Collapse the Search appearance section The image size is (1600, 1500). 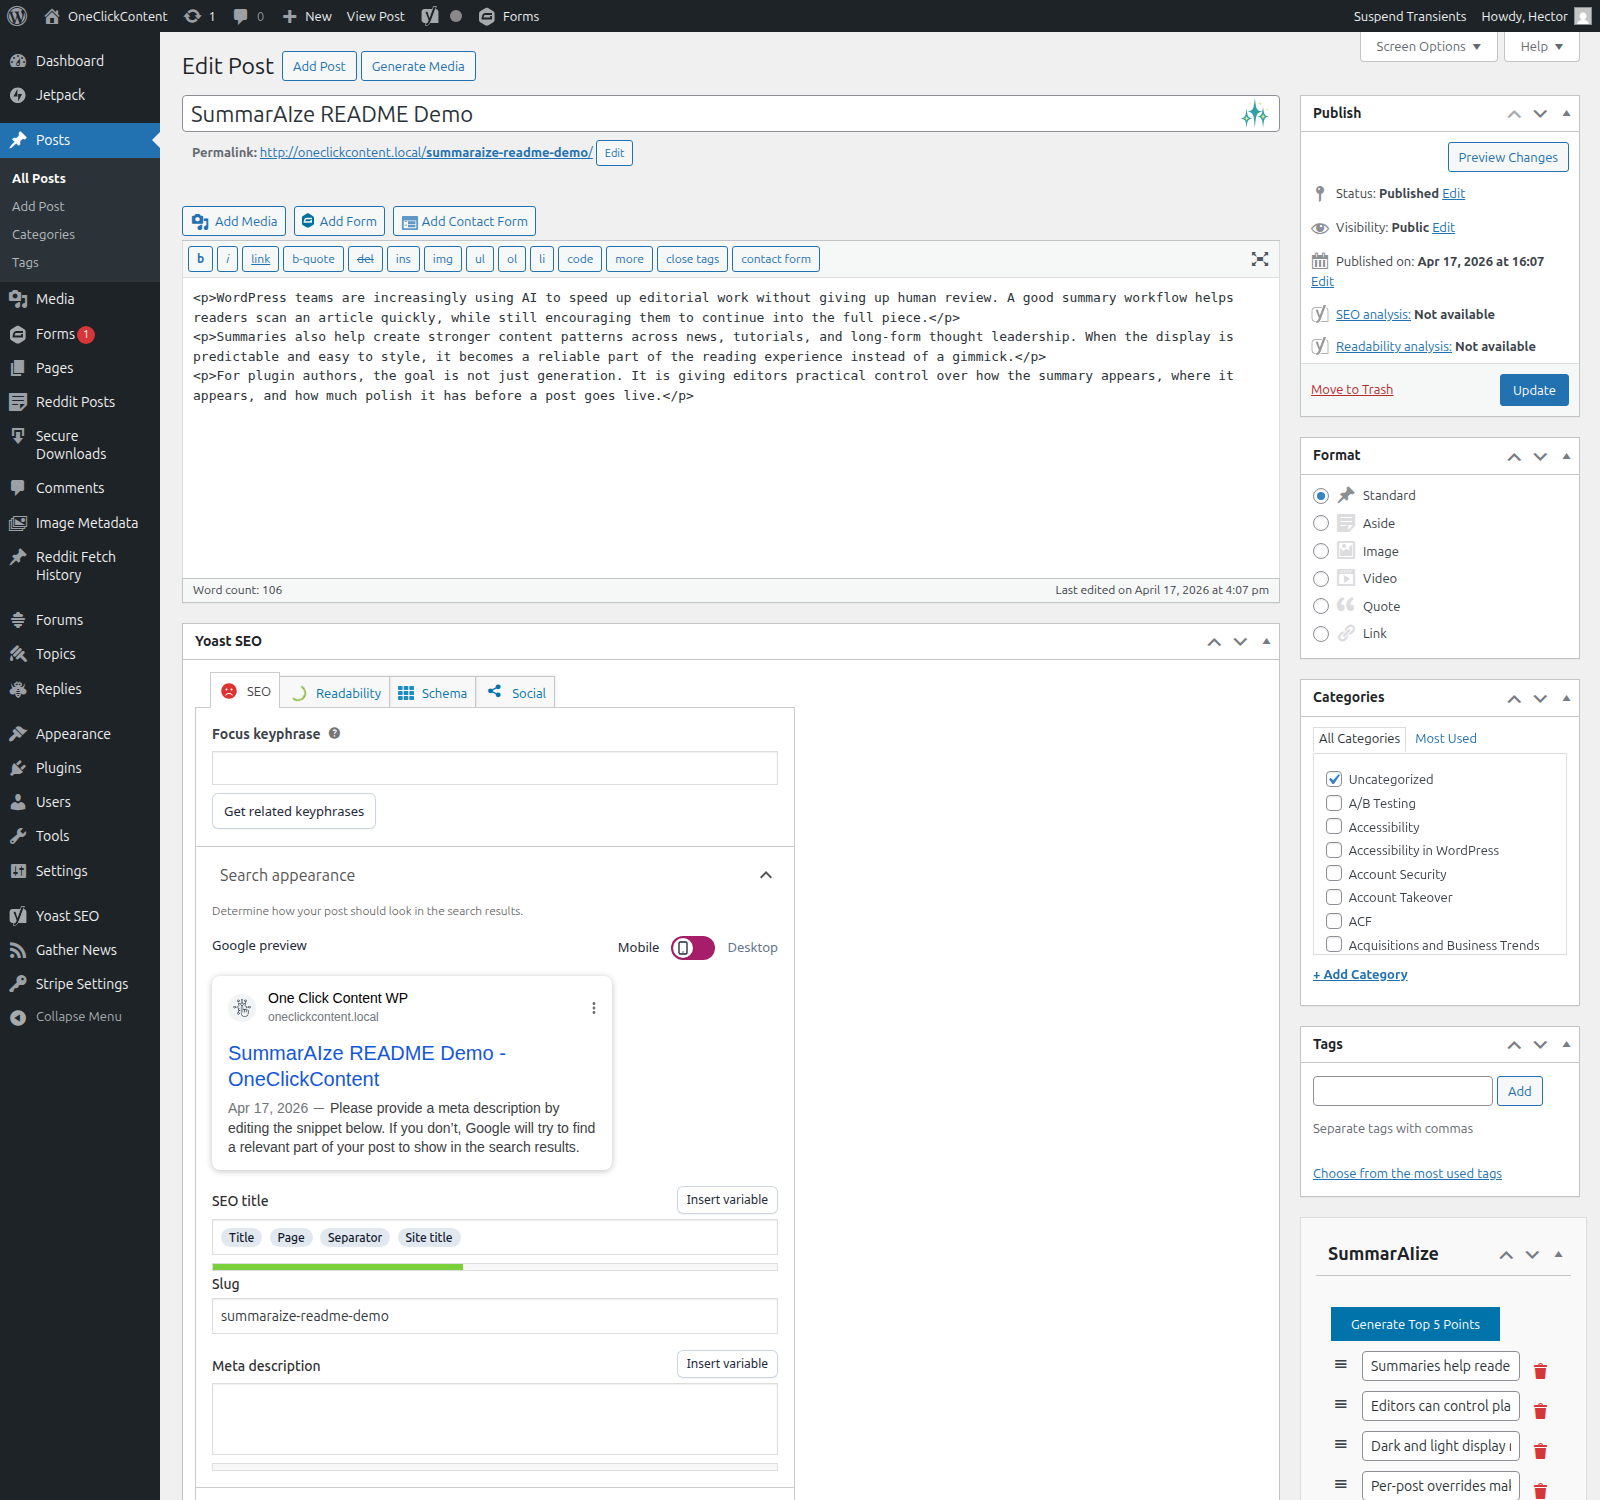766,875
